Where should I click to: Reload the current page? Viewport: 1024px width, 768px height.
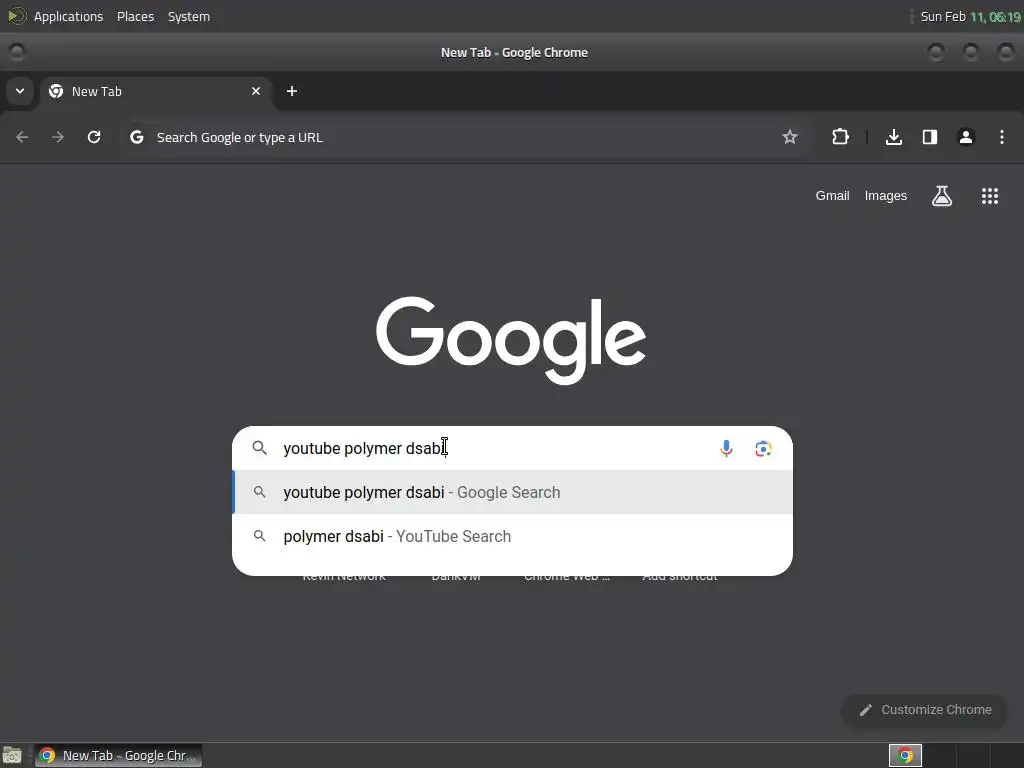pos(94,137)
